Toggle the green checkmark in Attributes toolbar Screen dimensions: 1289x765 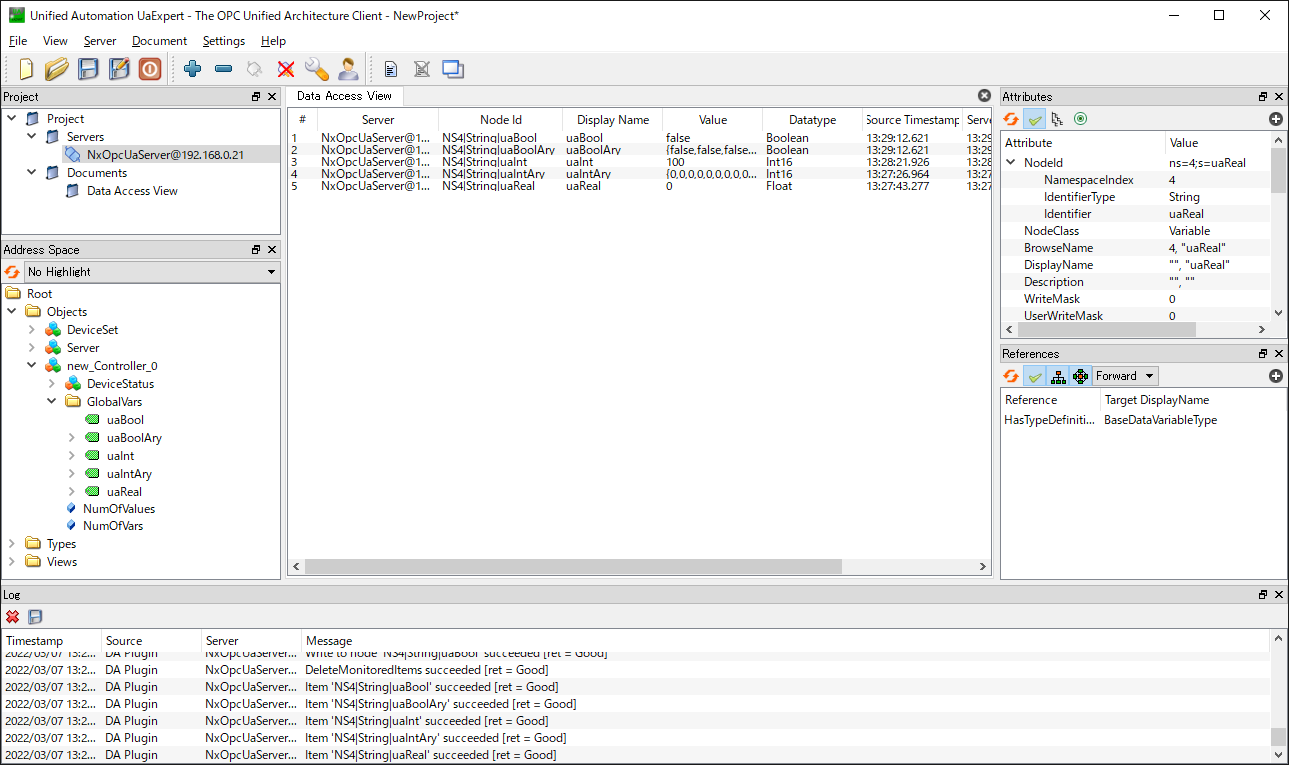(x=1035, y=119)
